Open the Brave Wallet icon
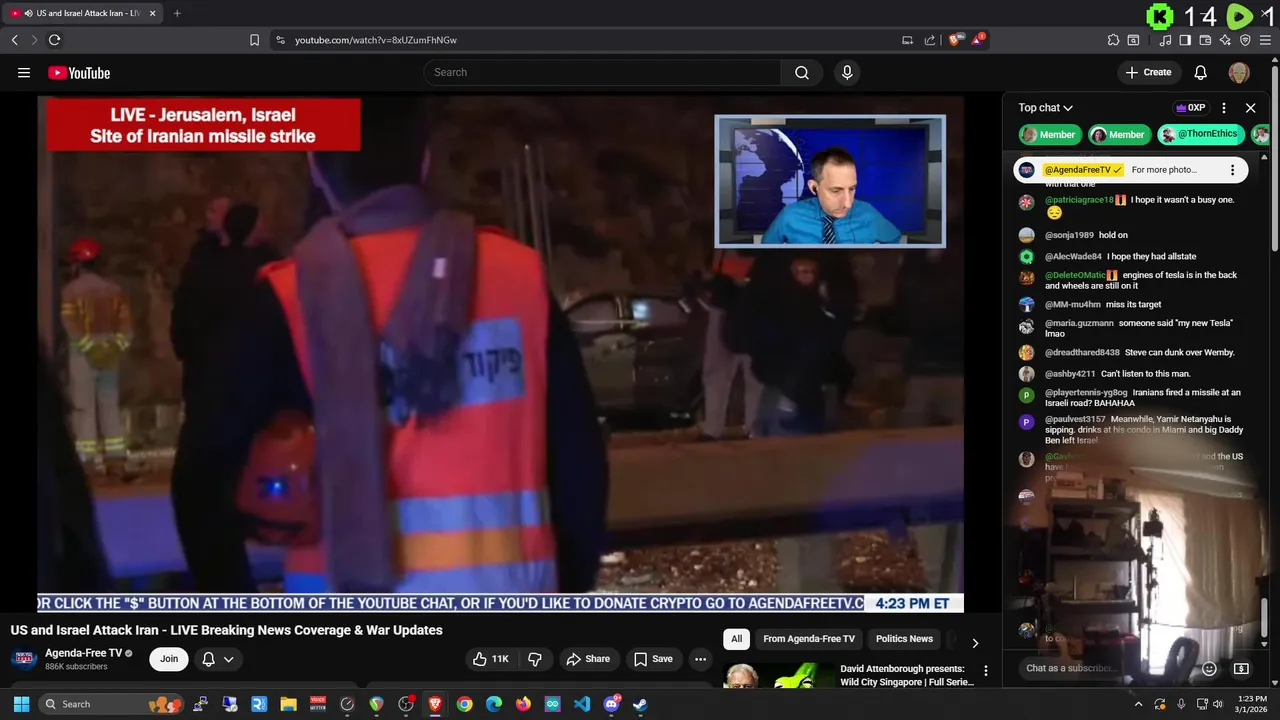 pos(1205,40)
